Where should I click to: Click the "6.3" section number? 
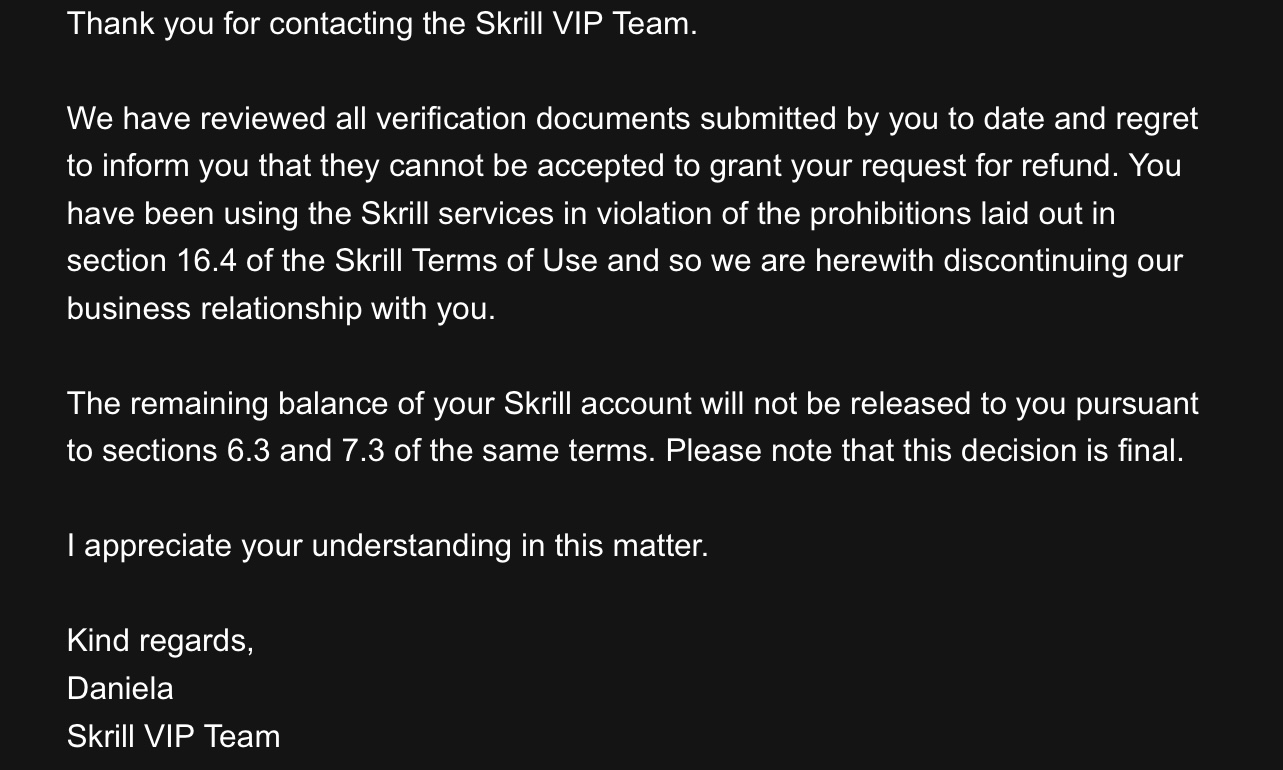(x=248, y=451)
